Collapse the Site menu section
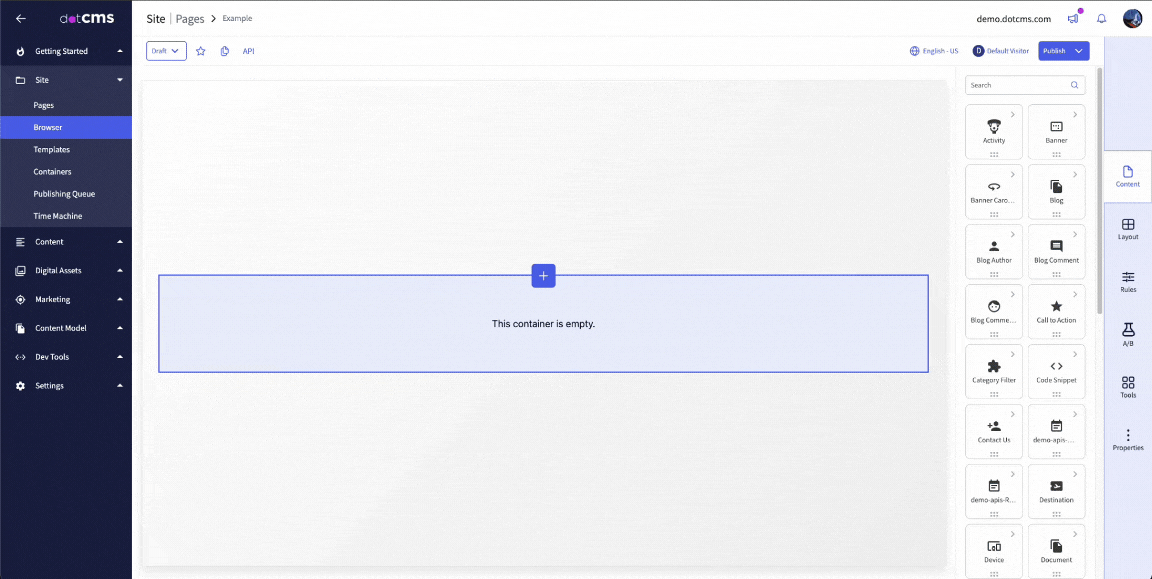 tap(120, 80)
